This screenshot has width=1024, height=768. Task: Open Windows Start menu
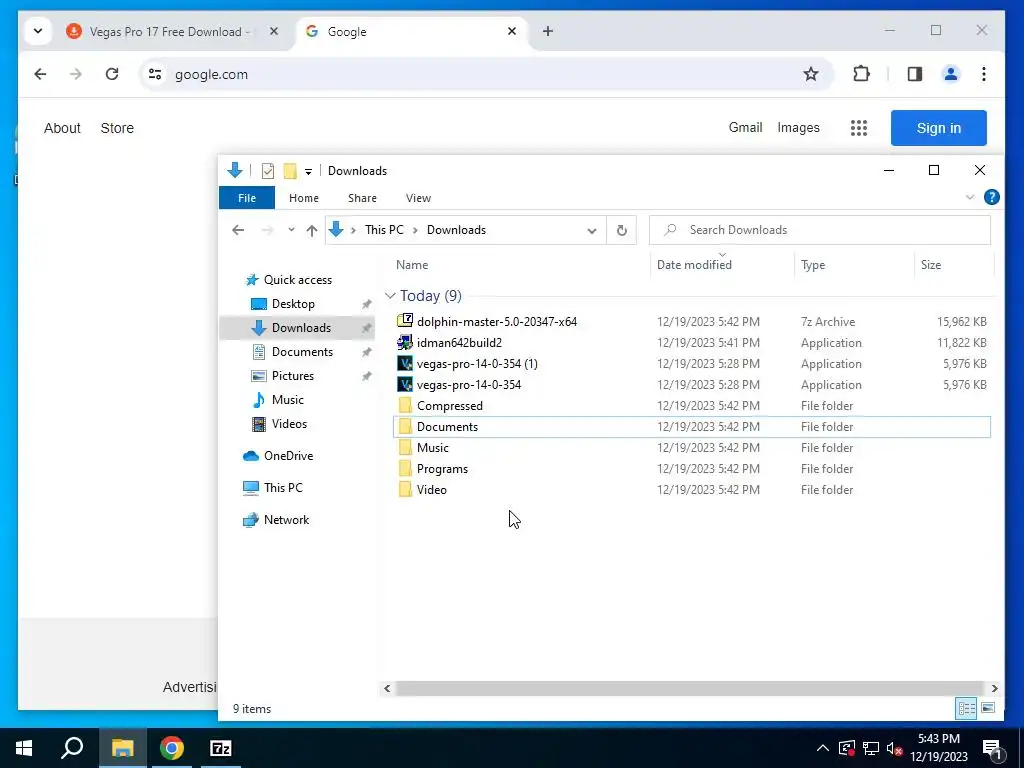click(24, 748)
